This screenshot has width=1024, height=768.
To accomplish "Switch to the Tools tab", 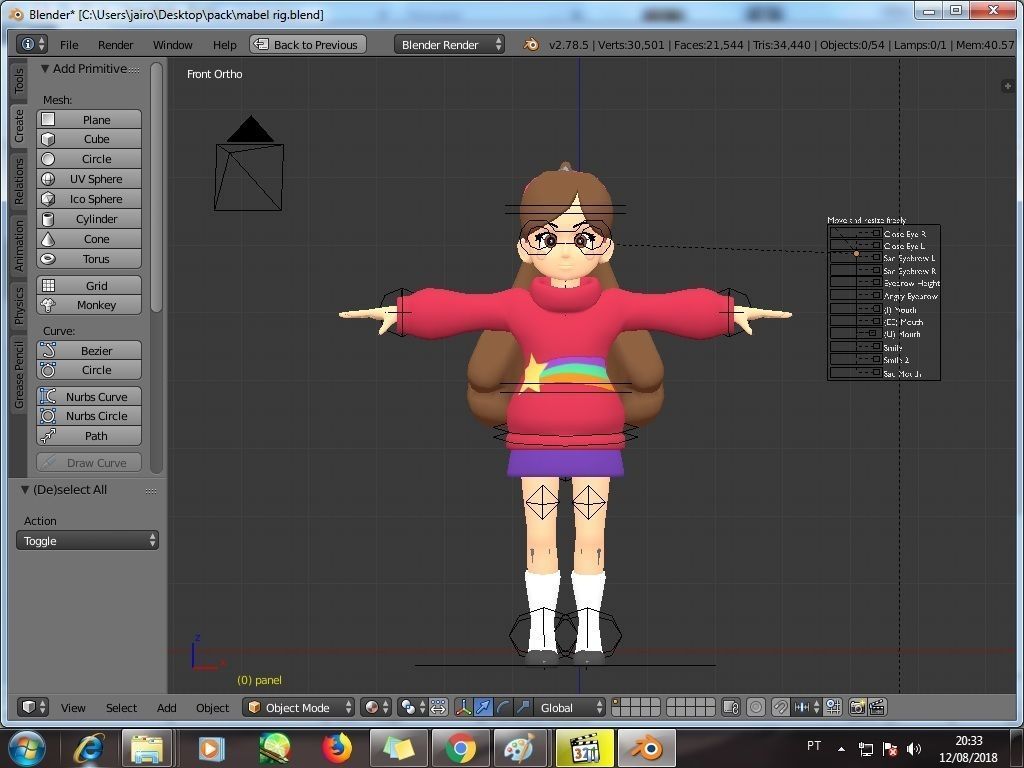I will coord(19,80).
